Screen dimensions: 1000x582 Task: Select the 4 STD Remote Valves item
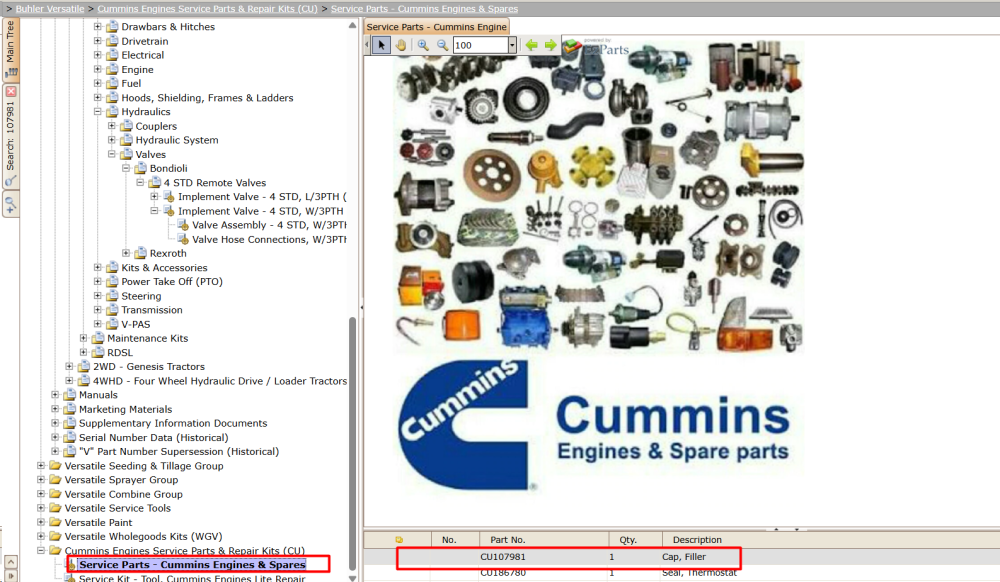click(x=214, y=182)
